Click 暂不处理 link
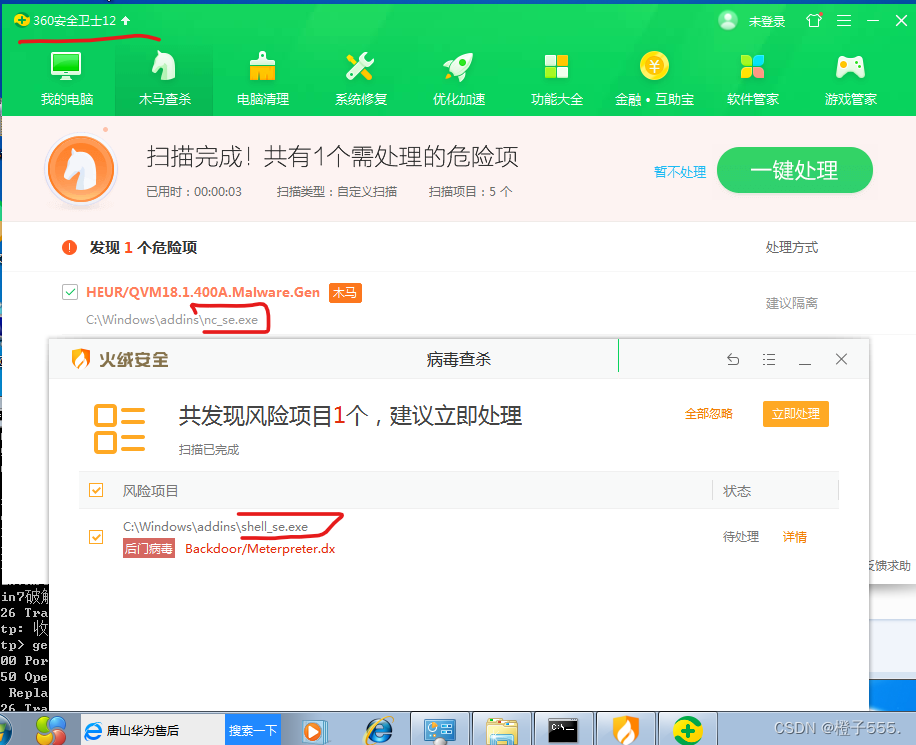This screenshot has height=745, width=916. click(679, 172)
